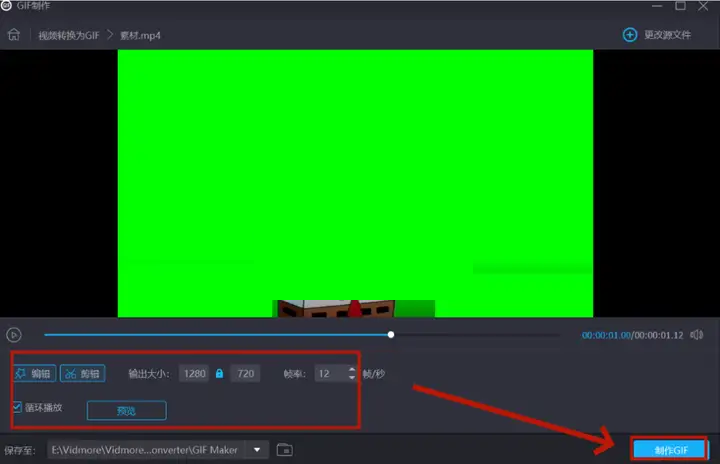Toggle the aspect ratio lock icon
Screen dimensions: 720x464
click(219, 373)
